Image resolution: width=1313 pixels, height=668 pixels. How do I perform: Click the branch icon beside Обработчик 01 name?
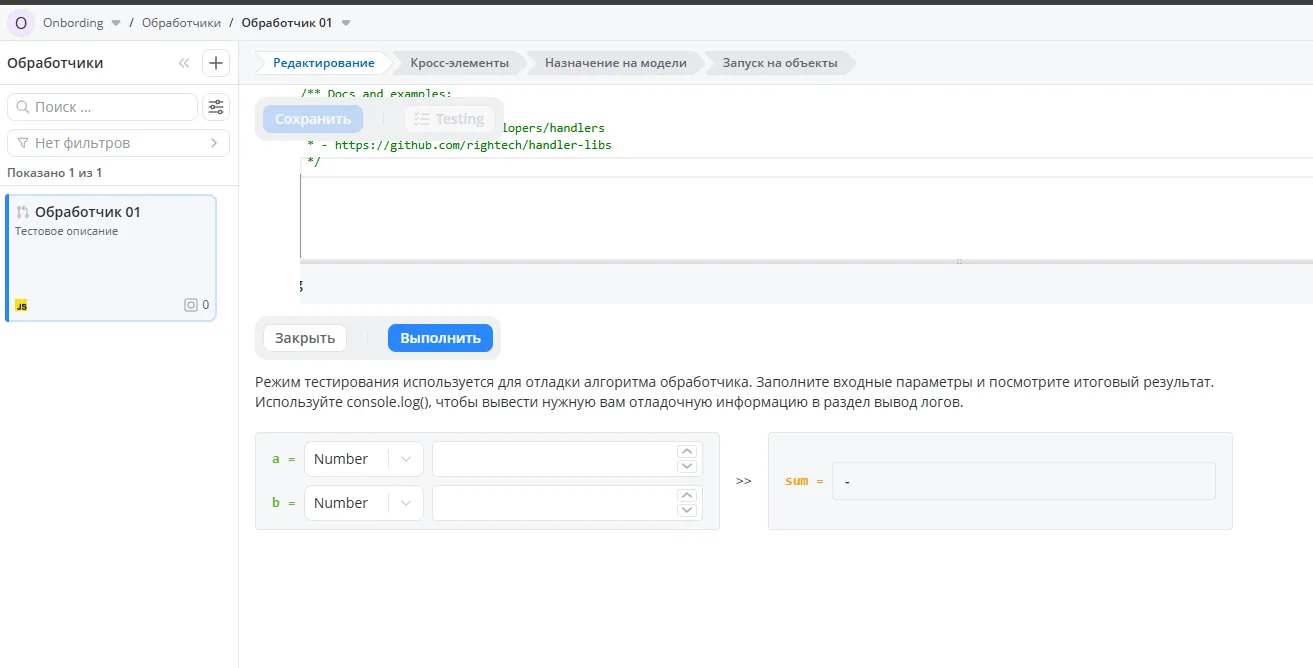click(x=24, y=211)
